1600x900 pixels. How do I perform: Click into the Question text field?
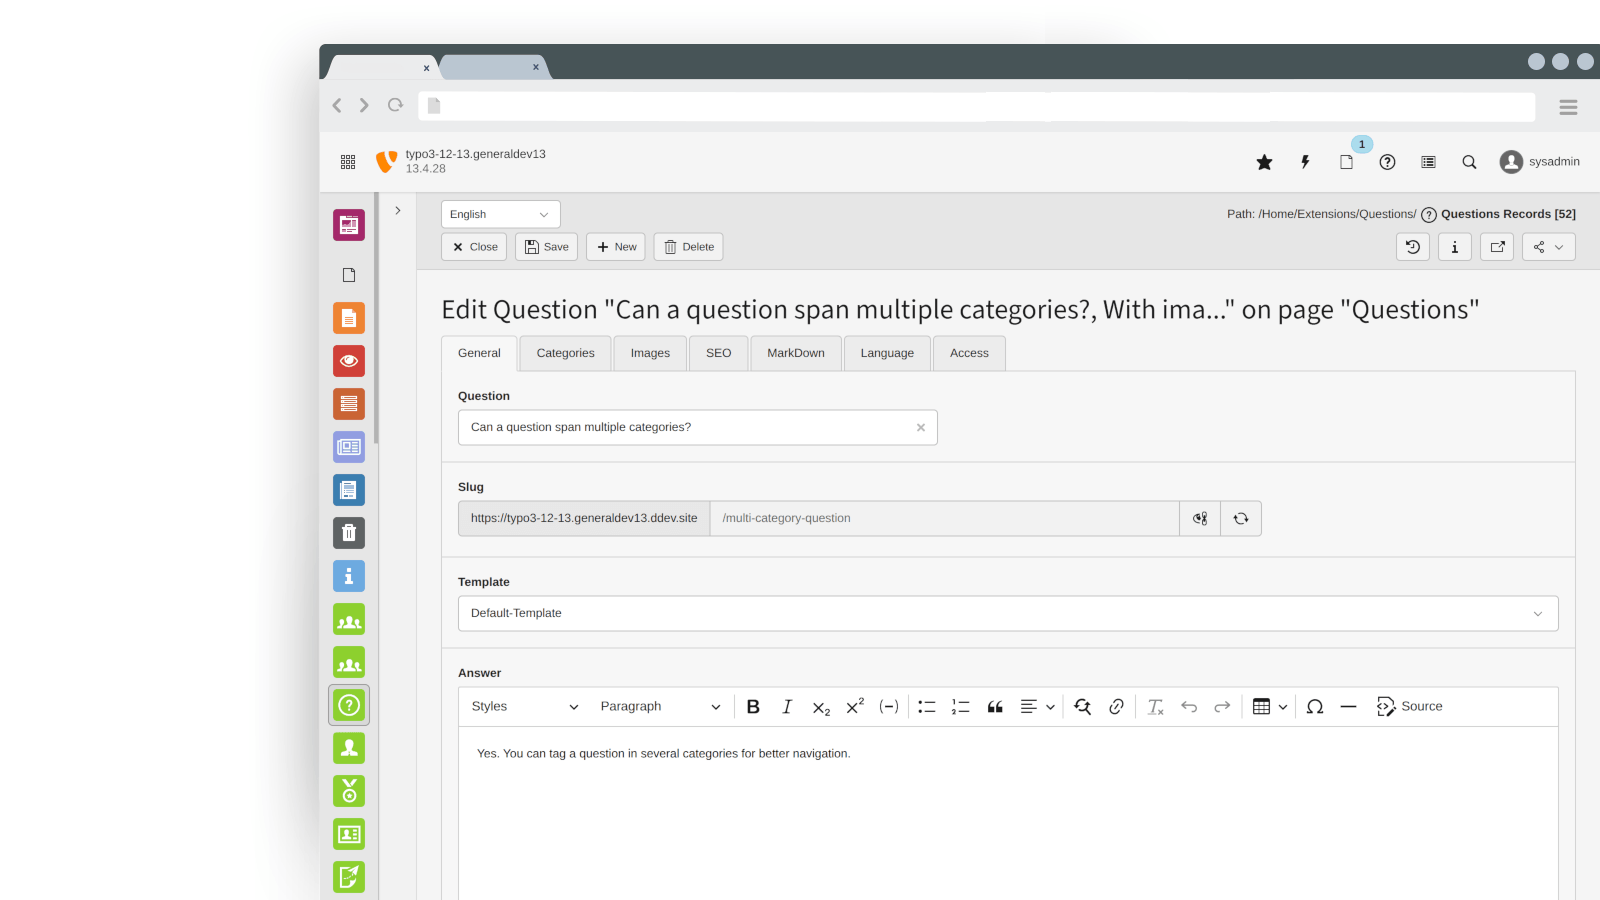pos(690,428)
